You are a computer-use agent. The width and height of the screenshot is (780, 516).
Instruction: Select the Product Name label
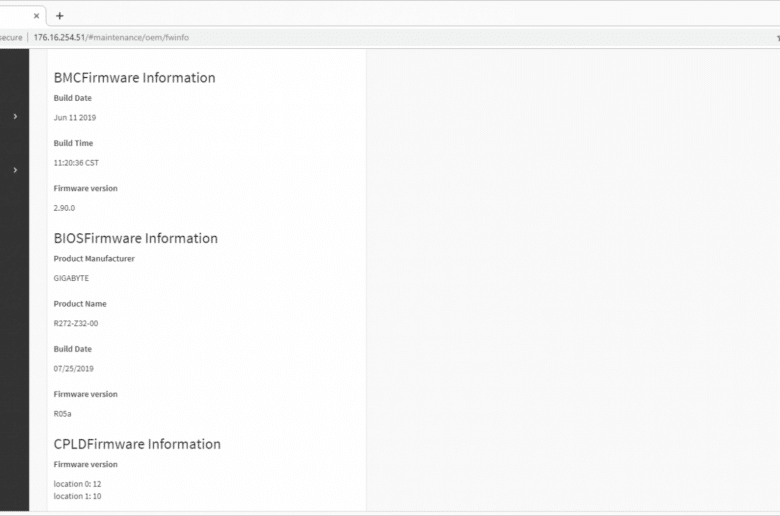click(80, 304)
